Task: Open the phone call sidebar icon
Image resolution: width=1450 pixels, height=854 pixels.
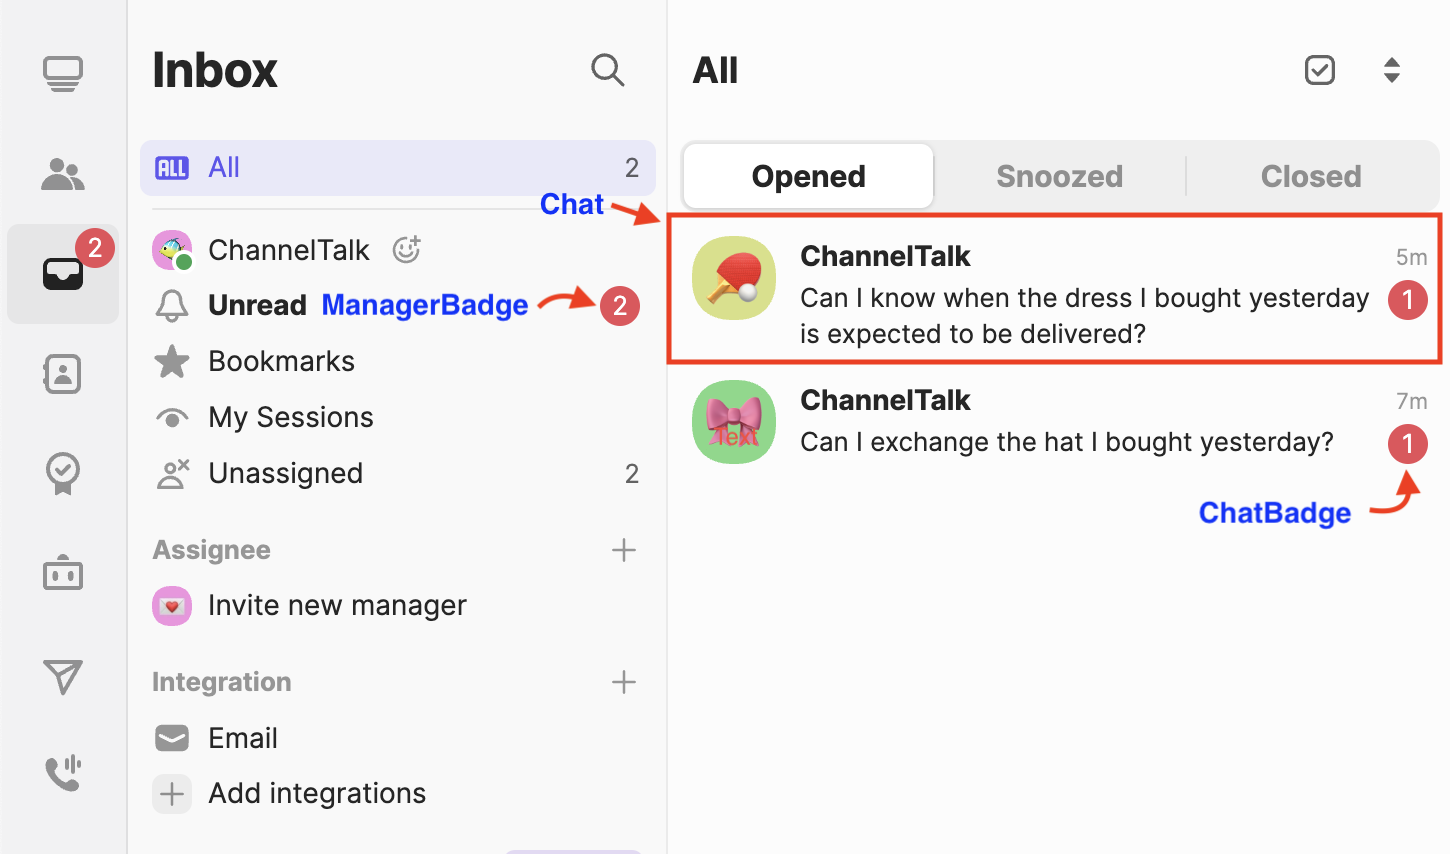Action: [63, 773]
